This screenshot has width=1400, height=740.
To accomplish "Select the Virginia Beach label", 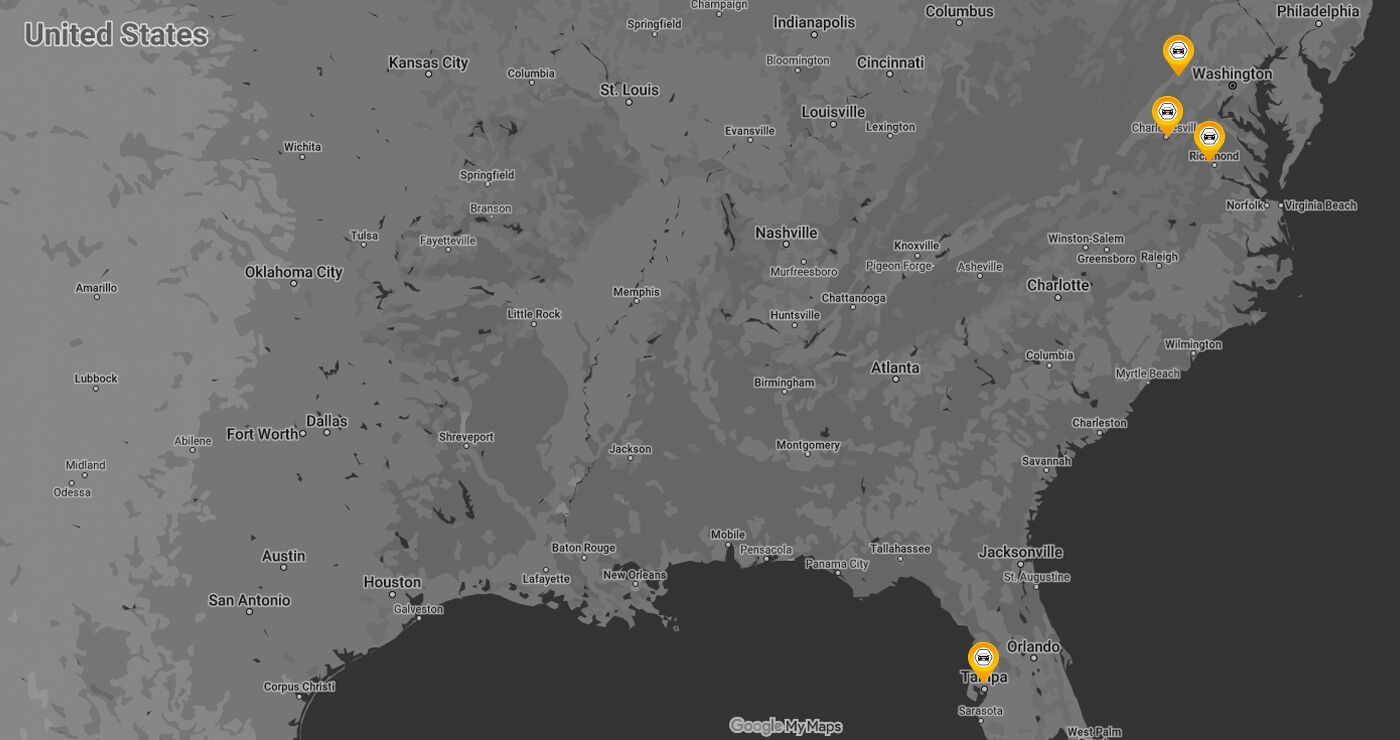I will click(1320, 205).
